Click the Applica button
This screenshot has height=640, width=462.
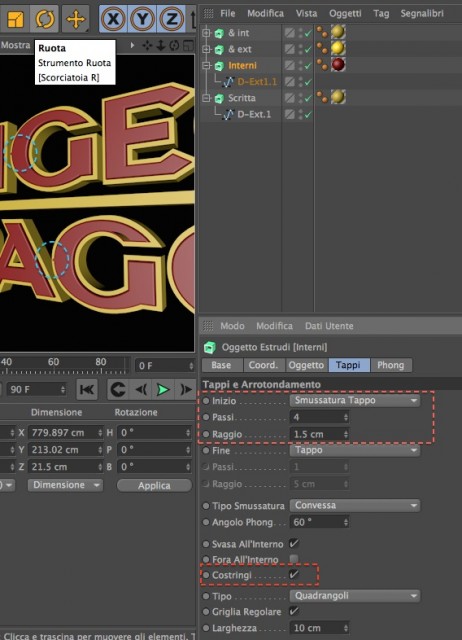click(154, 485)
